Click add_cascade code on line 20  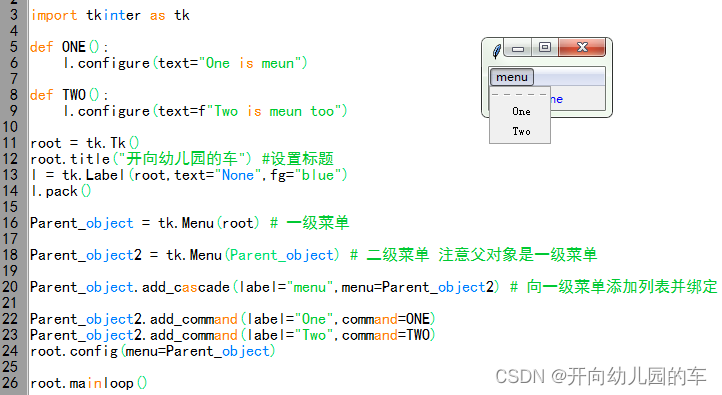pos(265,287)
